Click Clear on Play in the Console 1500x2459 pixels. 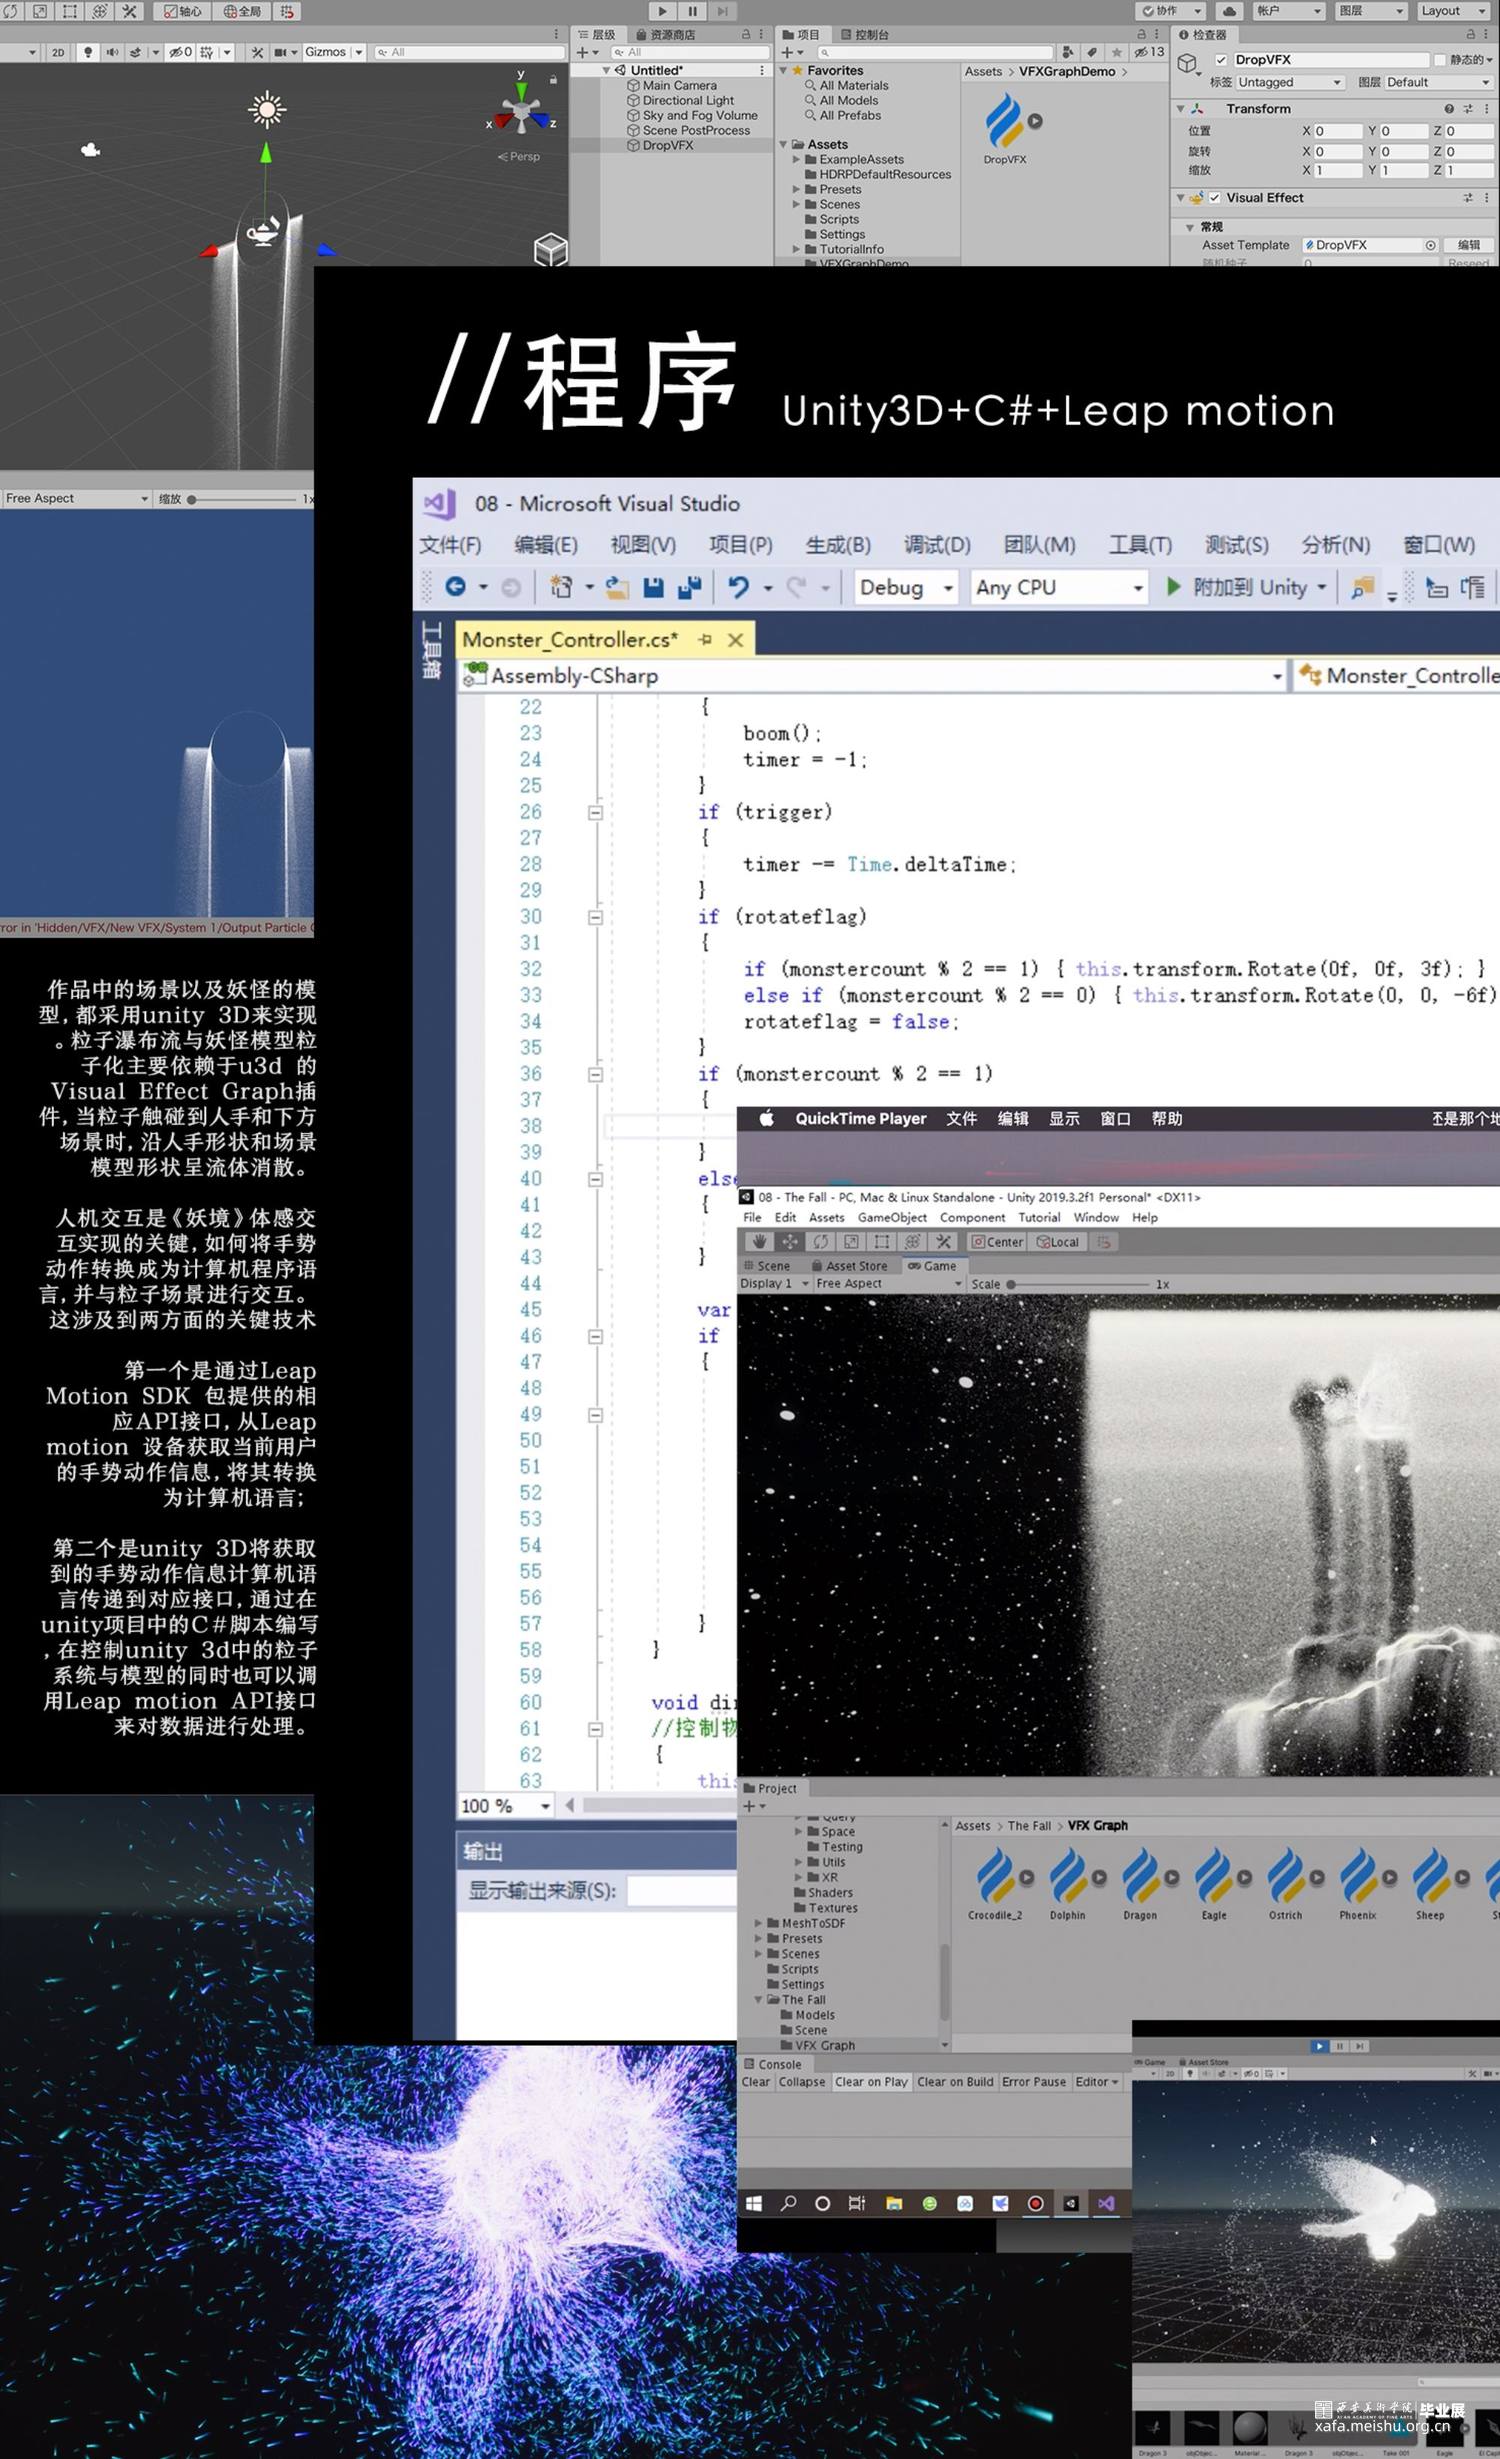[870, 2082]
